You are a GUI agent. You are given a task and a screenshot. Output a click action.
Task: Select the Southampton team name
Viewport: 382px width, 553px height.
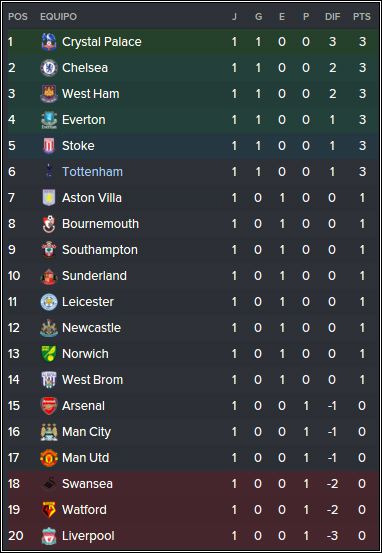click(x=100, y=250)
